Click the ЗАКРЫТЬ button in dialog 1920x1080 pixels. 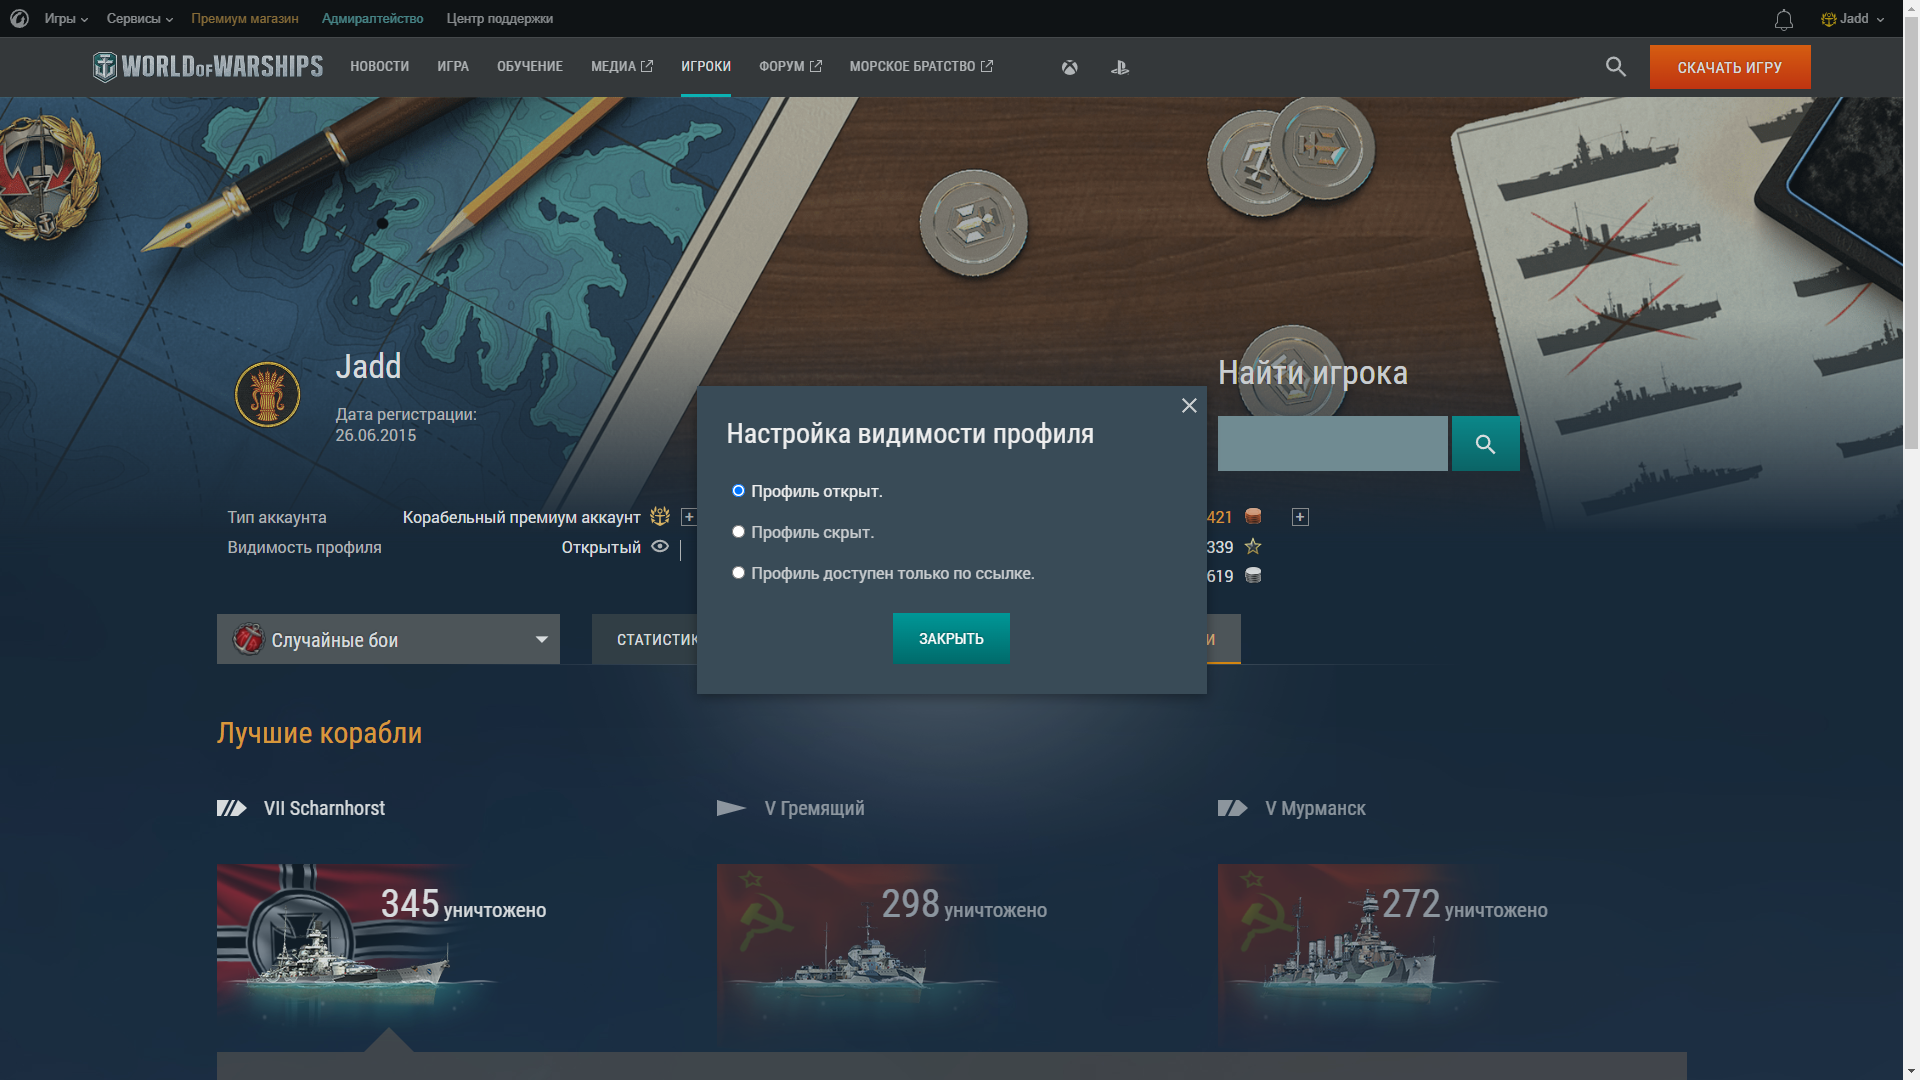coord(951,638)
